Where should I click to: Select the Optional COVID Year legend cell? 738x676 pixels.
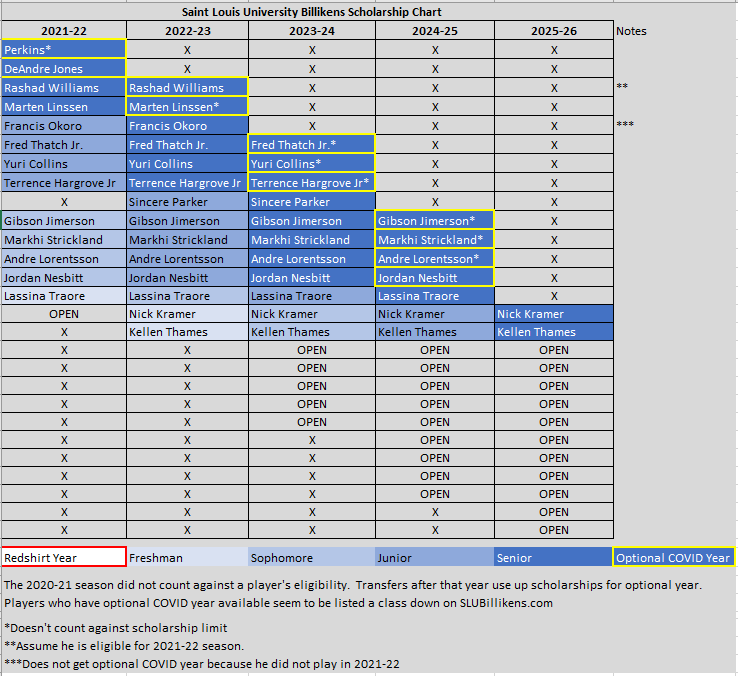point(673,558)
